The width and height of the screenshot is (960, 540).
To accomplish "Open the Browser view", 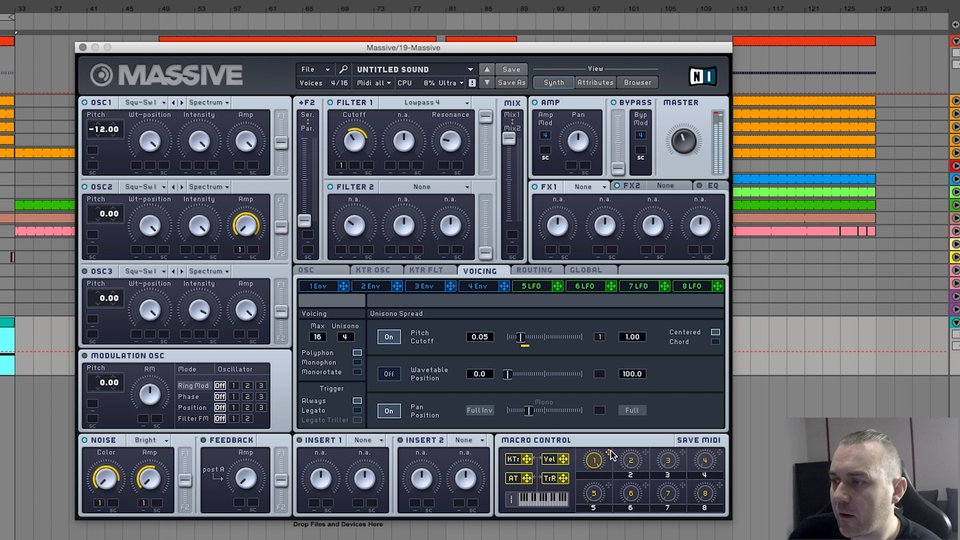I will point(637,83).
